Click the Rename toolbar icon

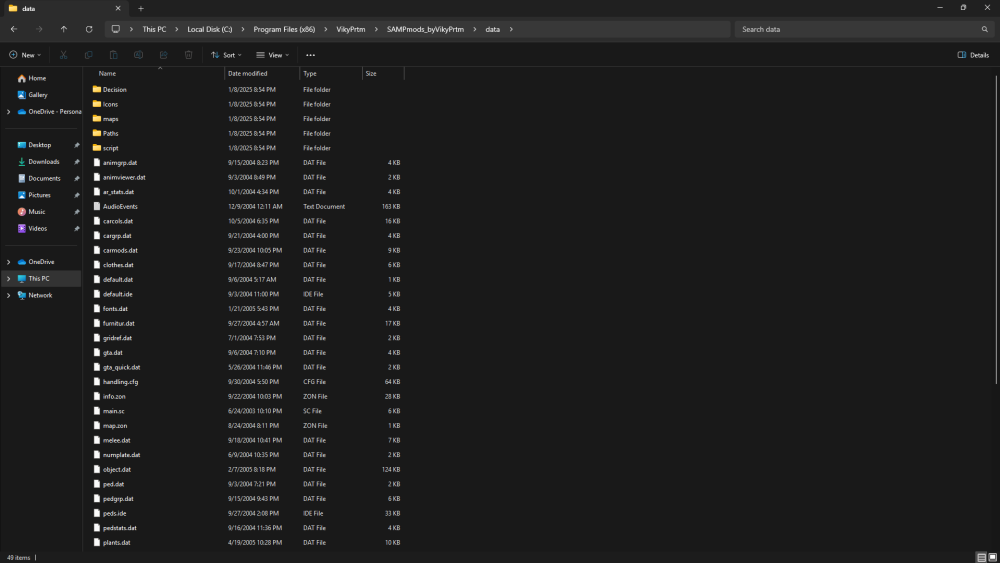pos(138,55)
